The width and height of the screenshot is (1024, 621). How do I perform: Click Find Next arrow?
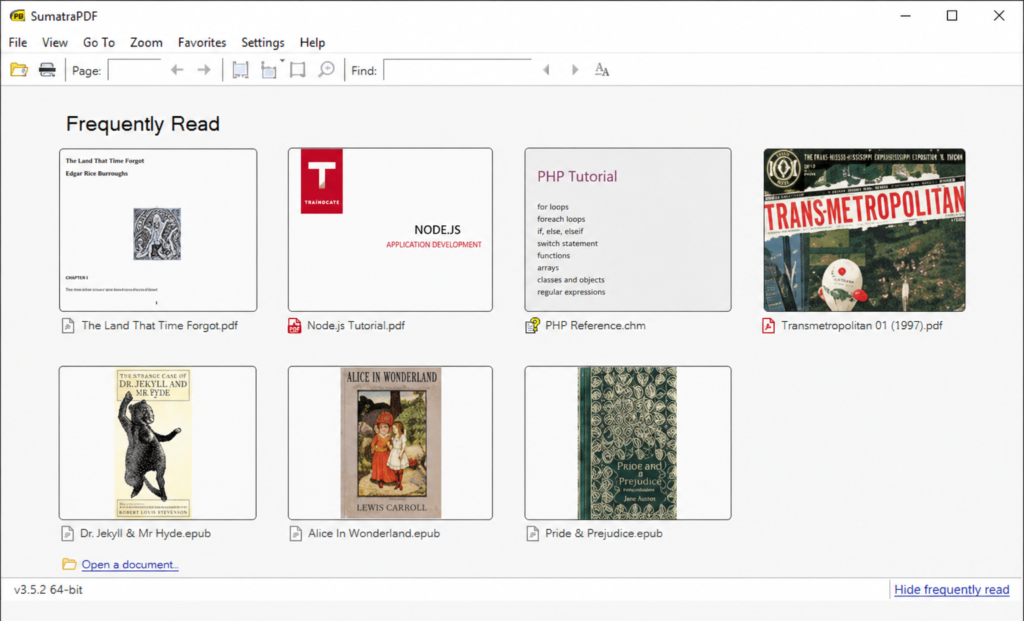tap(575, 70)
